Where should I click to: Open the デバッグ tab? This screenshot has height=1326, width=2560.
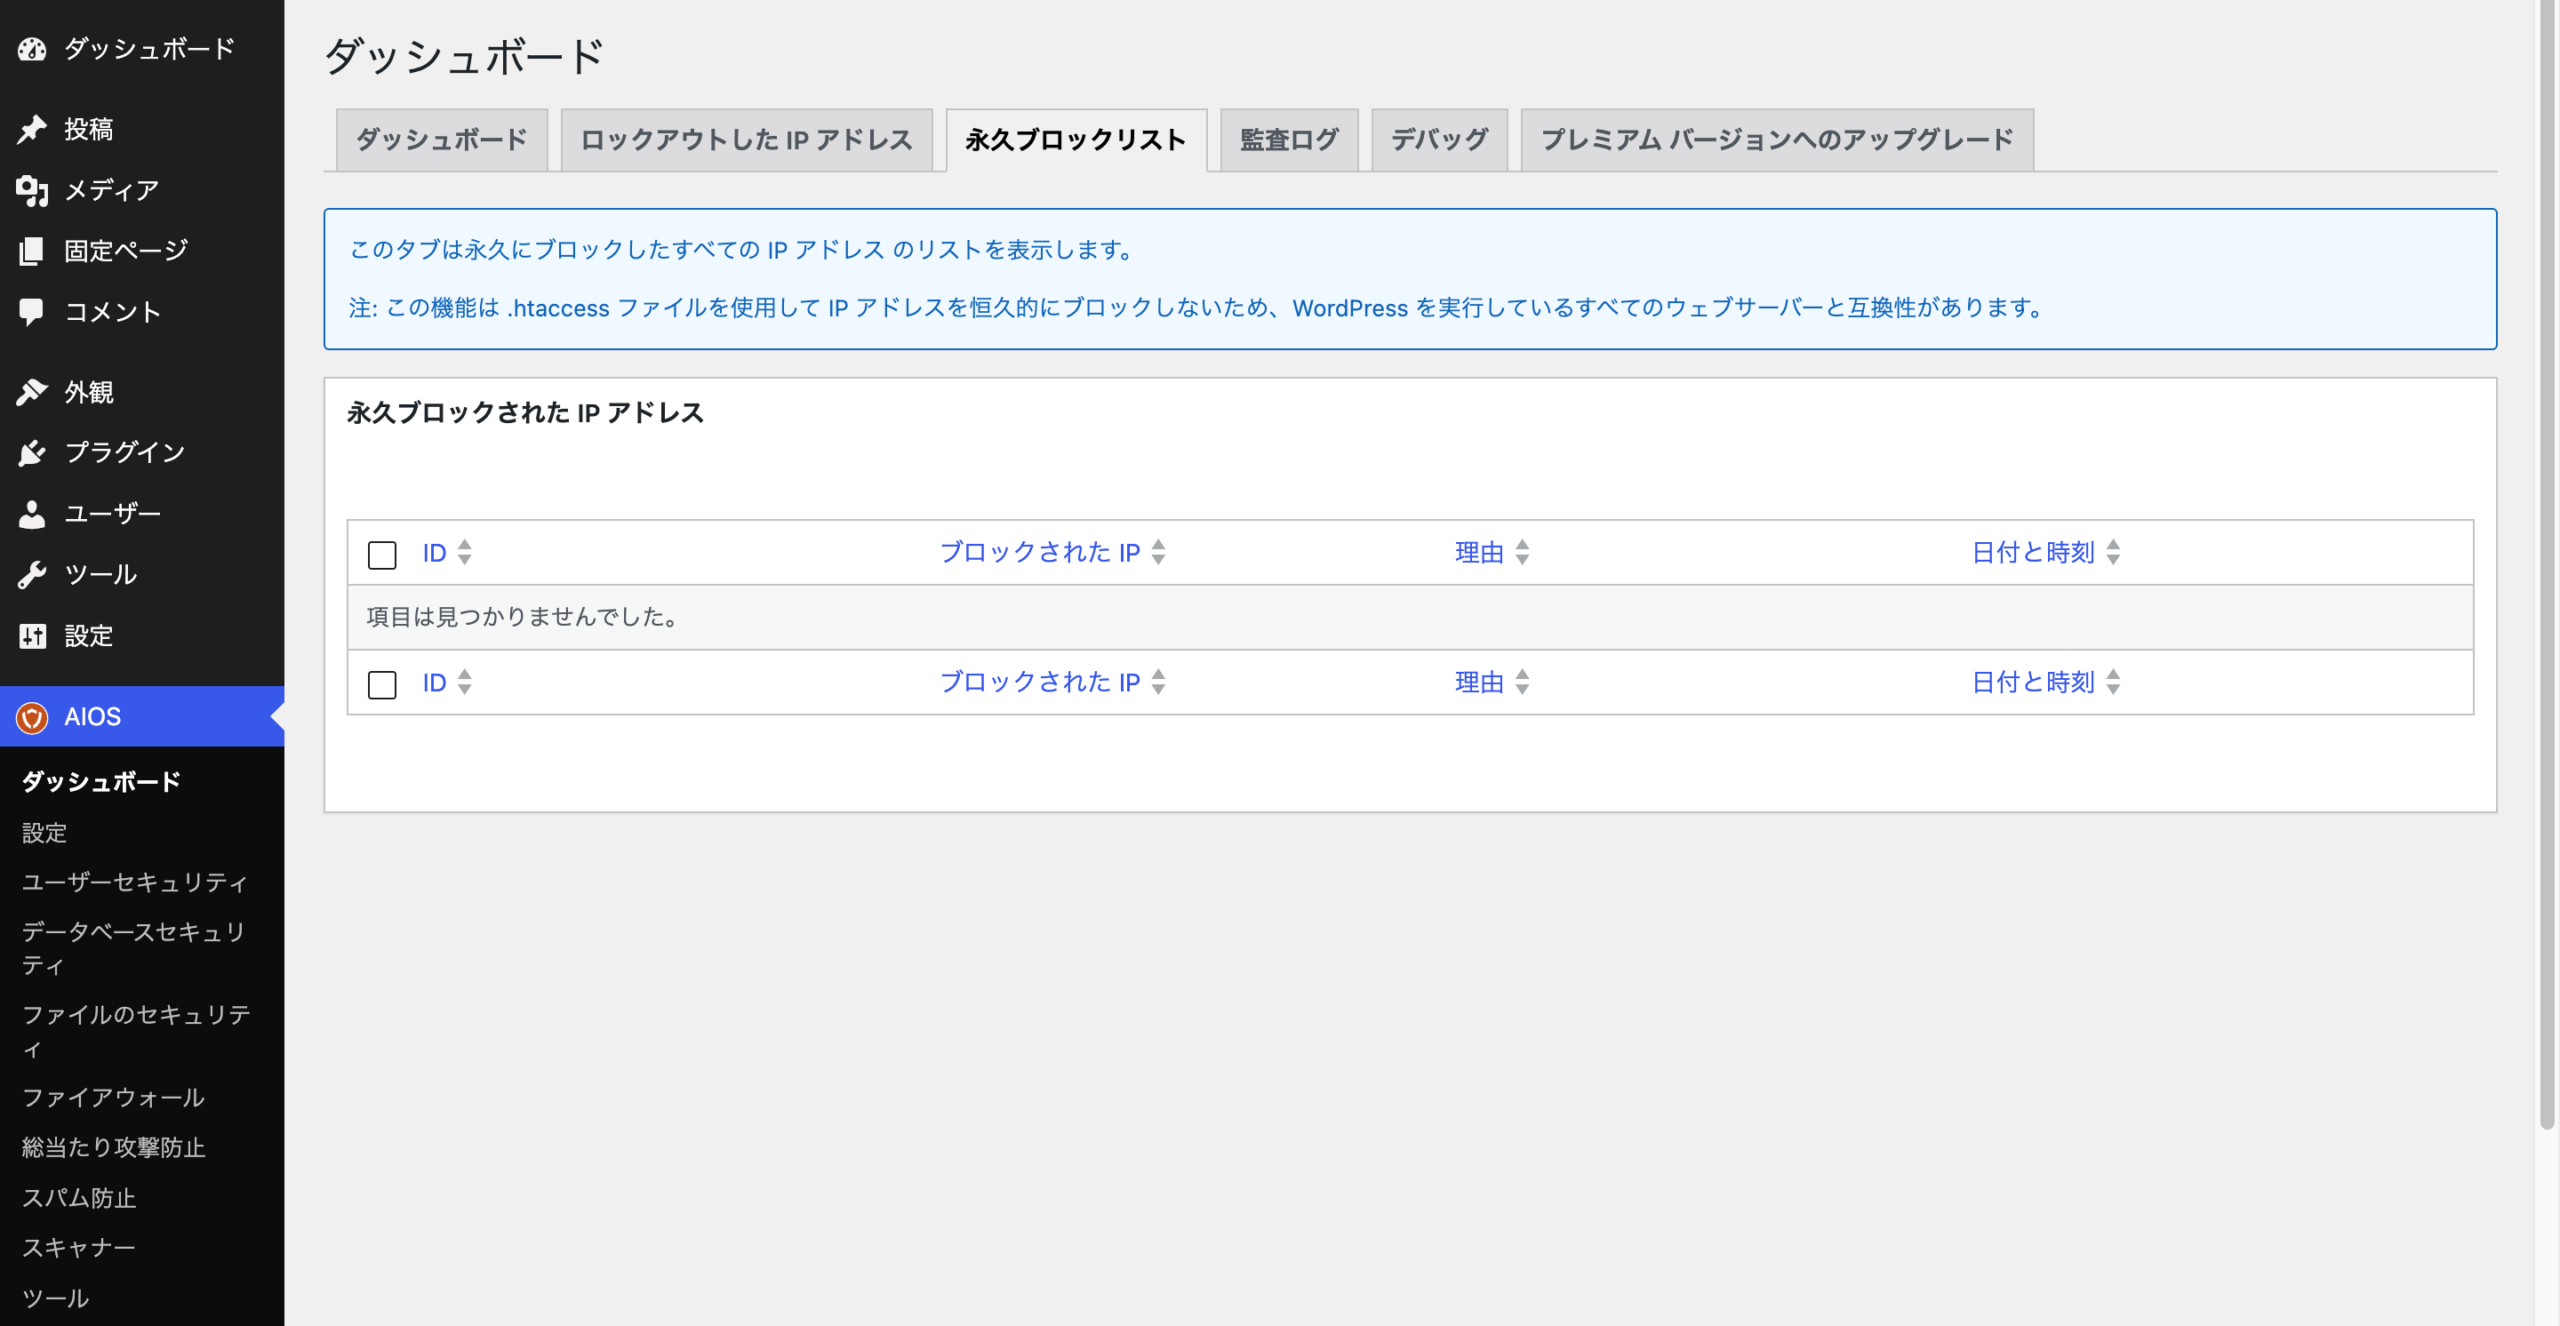[x=1439, y=140]
